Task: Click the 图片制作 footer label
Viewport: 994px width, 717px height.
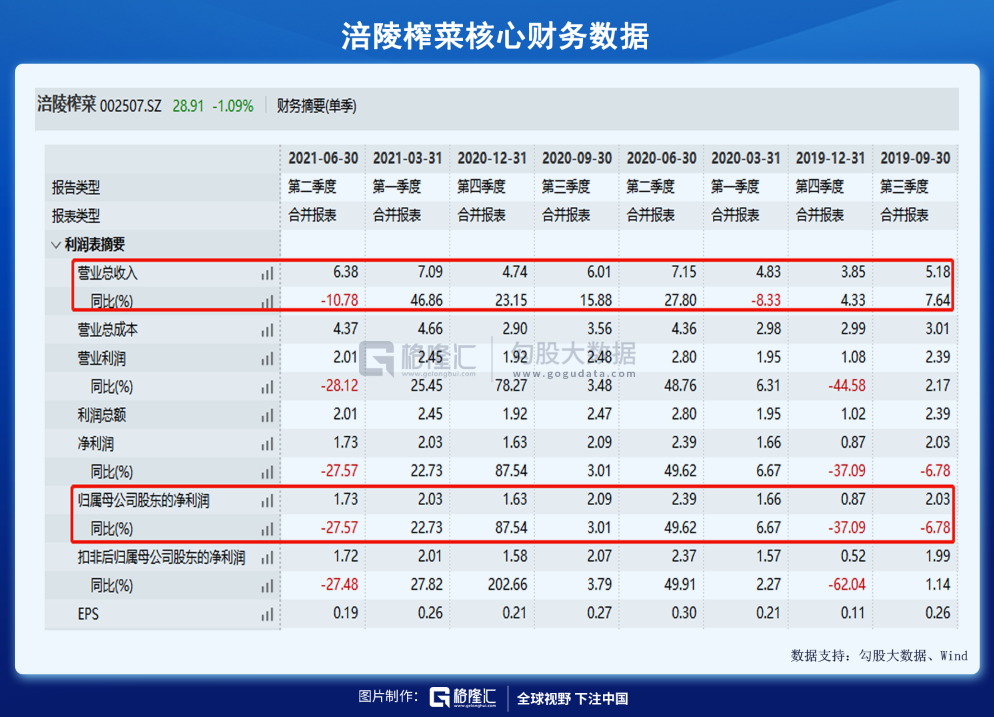Action: click(x=388, y=697)
